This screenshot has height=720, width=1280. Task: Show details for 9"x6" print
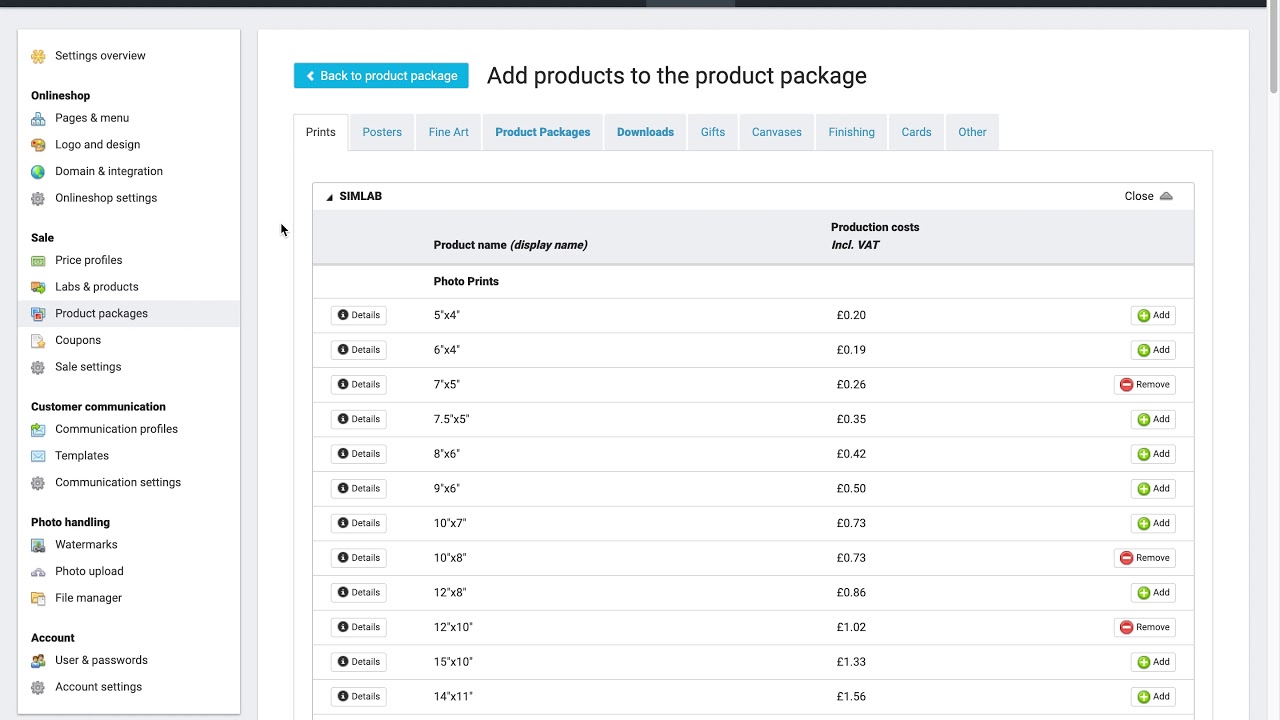pos(359,489)
